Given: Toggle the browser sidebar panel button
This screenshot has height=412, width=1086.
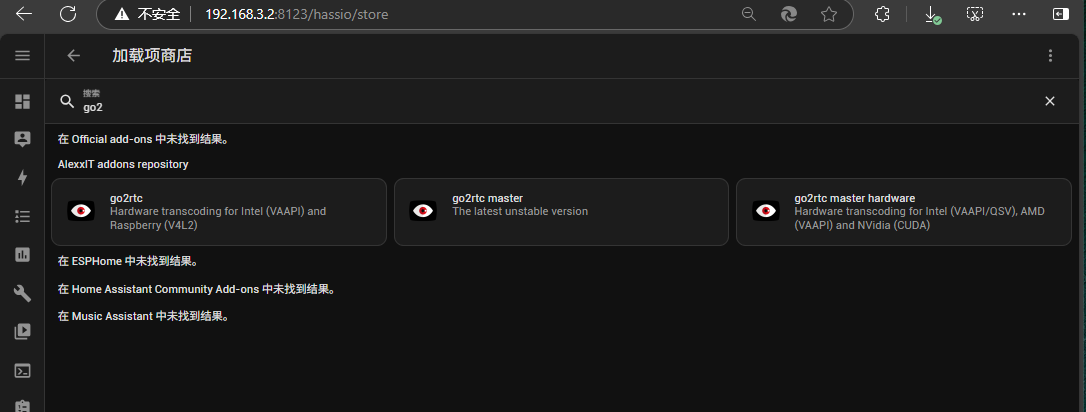Looking at the screenshot, I should click(x=1061, y=14).
